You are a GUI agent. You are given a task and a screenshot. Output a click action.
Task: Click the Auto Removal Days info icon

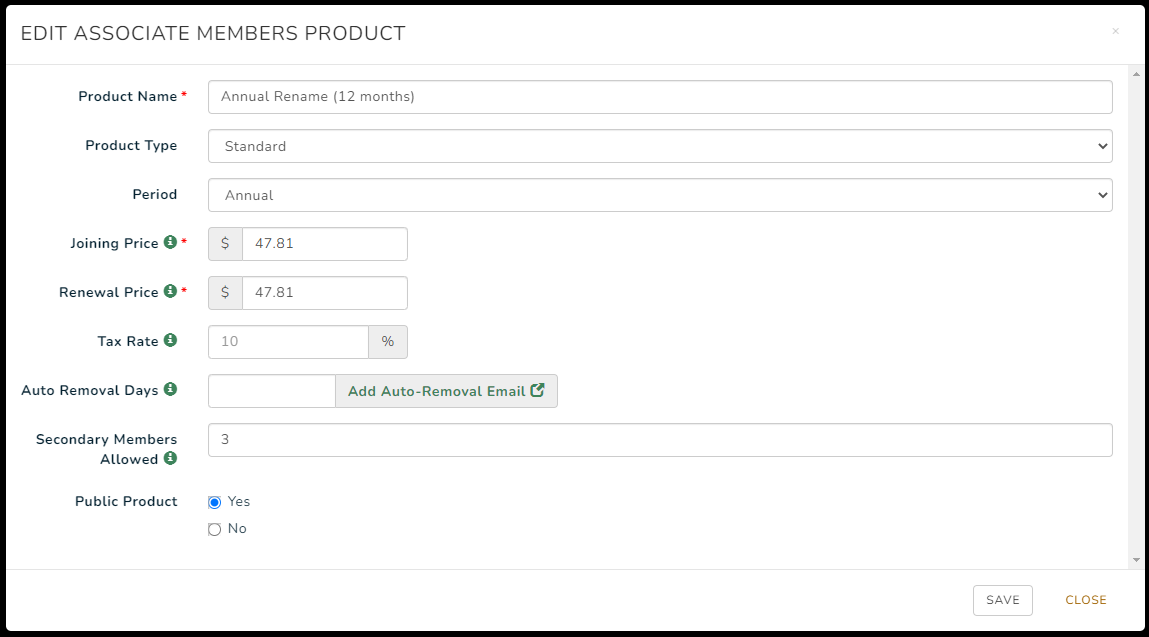point(170,389)
